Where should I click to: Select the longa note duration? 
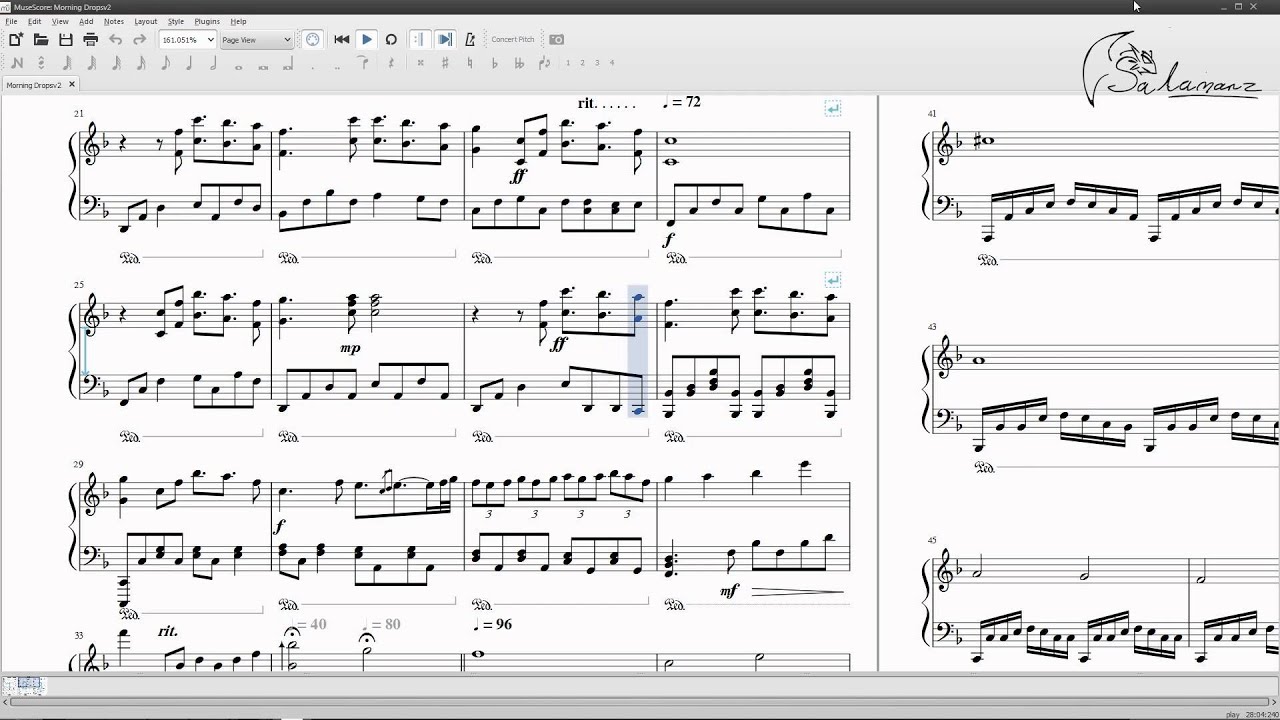coord(288,64)
